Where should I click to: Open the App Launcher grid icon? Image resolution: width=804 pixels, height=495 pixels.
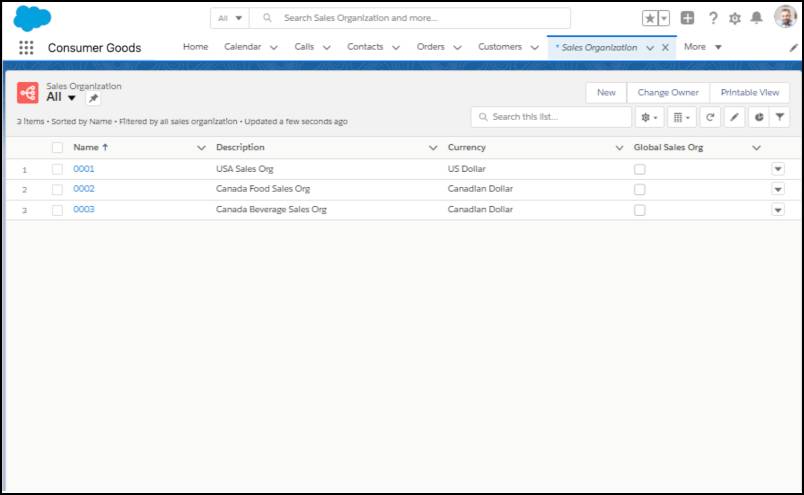(x=26, y=48)
